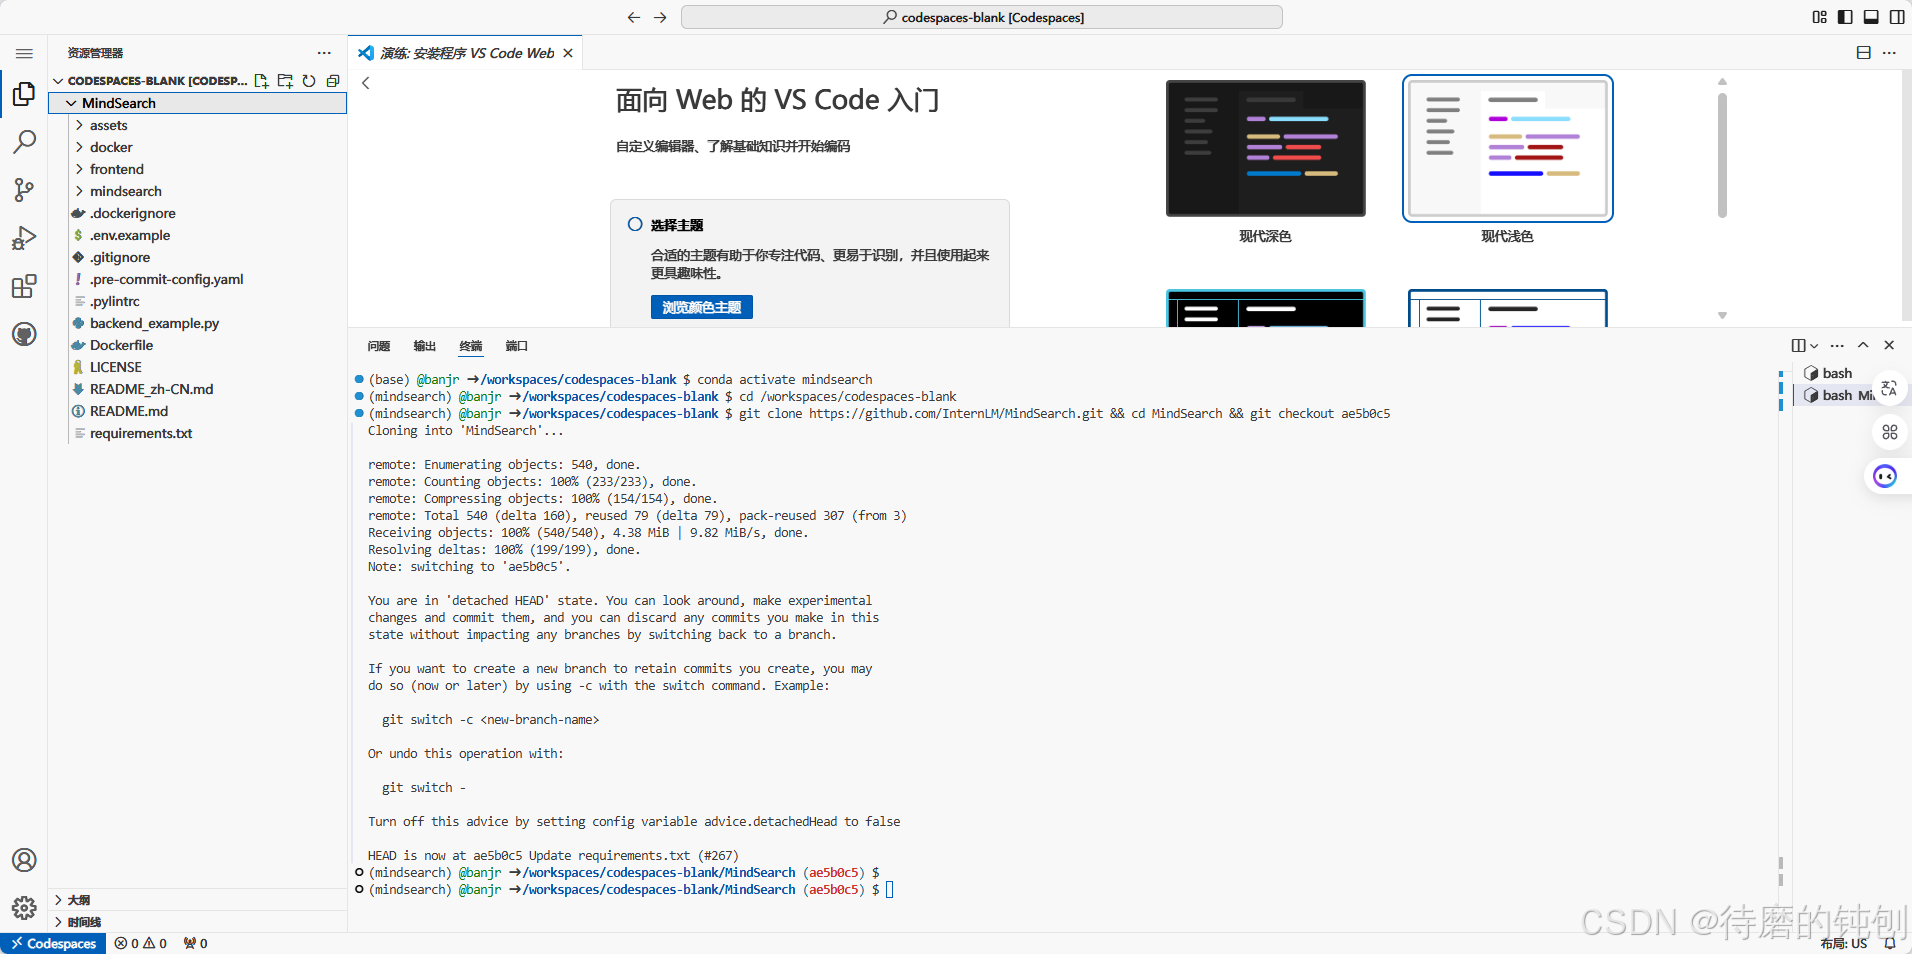Select the choose theme step radio
Screen dimensions: 1912x954
click(635, 224)
